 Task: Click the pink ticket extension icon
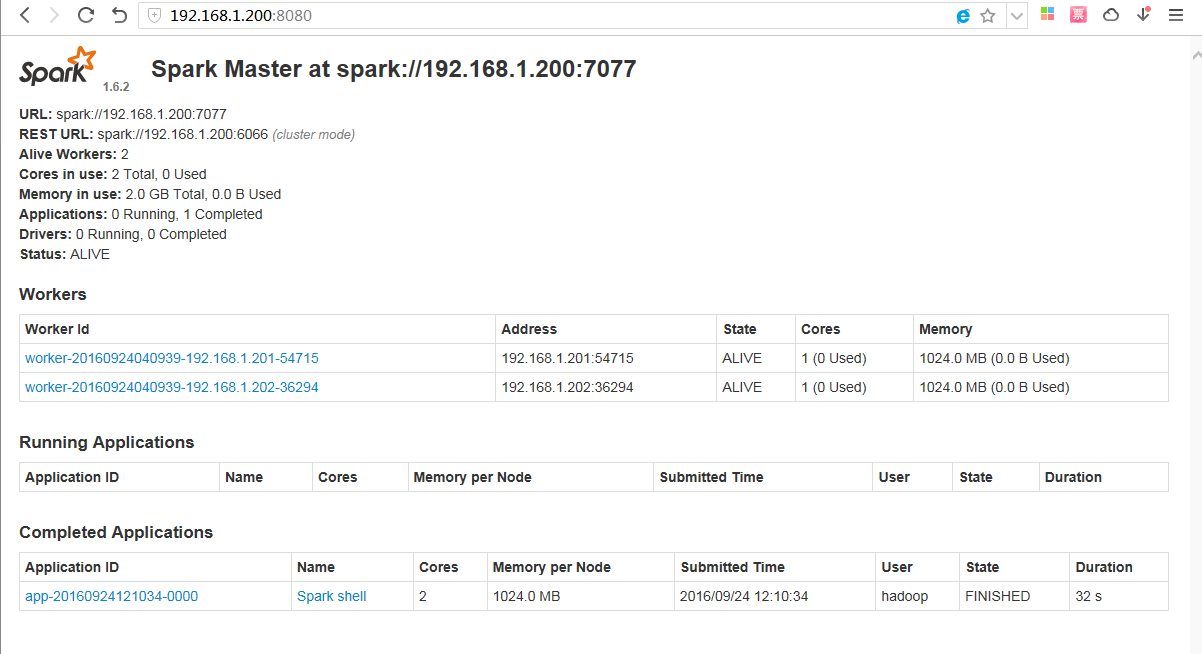[x=1078, y=14]
